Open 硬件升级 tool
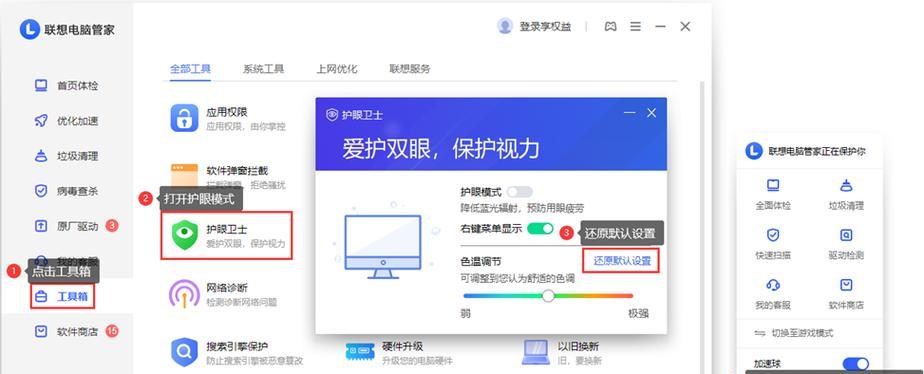Viewport: 924px width, 374px height. click(400, 352)
